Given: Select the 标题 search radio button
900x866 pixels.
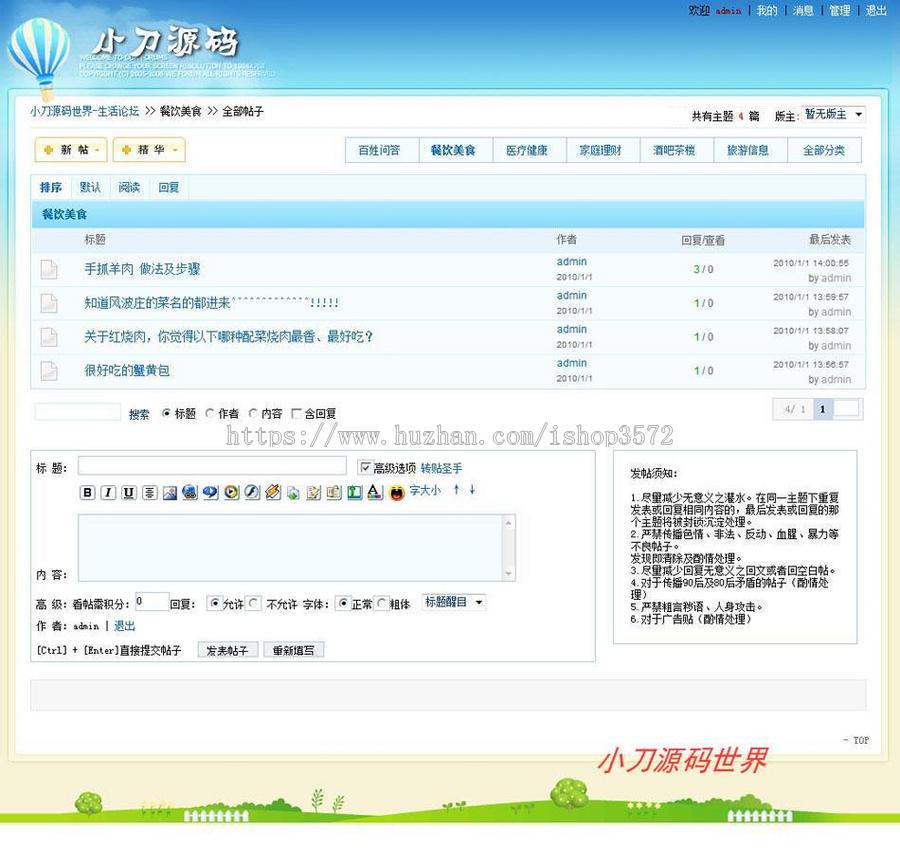Looking at the screenshot, I should coord(166,413).
